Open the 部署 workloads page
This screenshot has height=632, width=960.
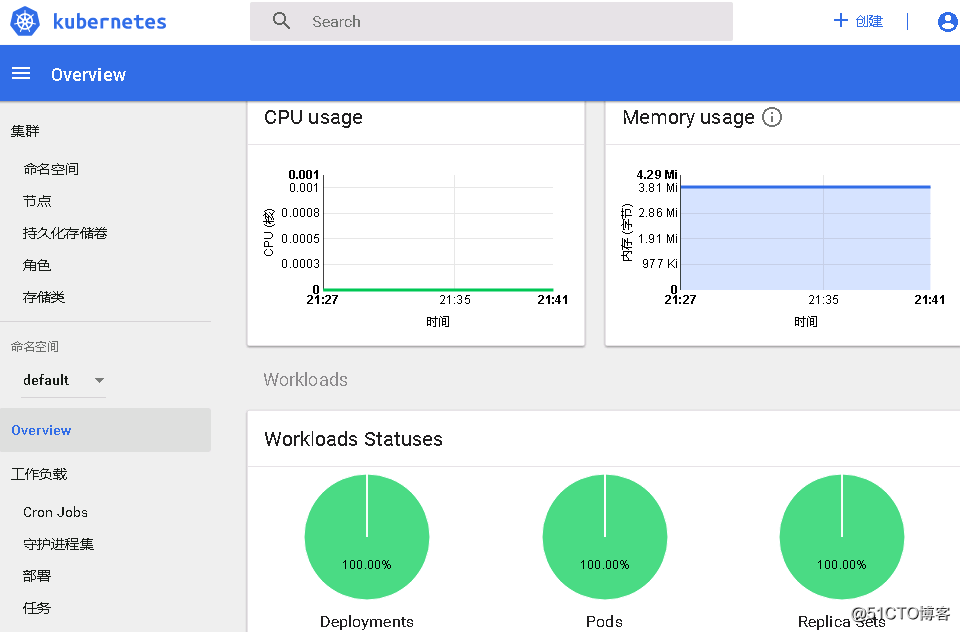pos(37,575)
